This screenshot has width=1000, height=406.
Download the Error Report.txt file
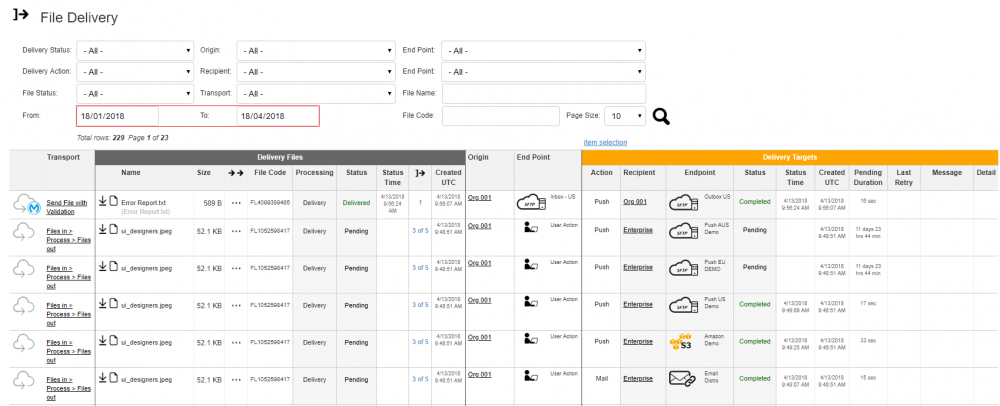(x=102, y=200)
